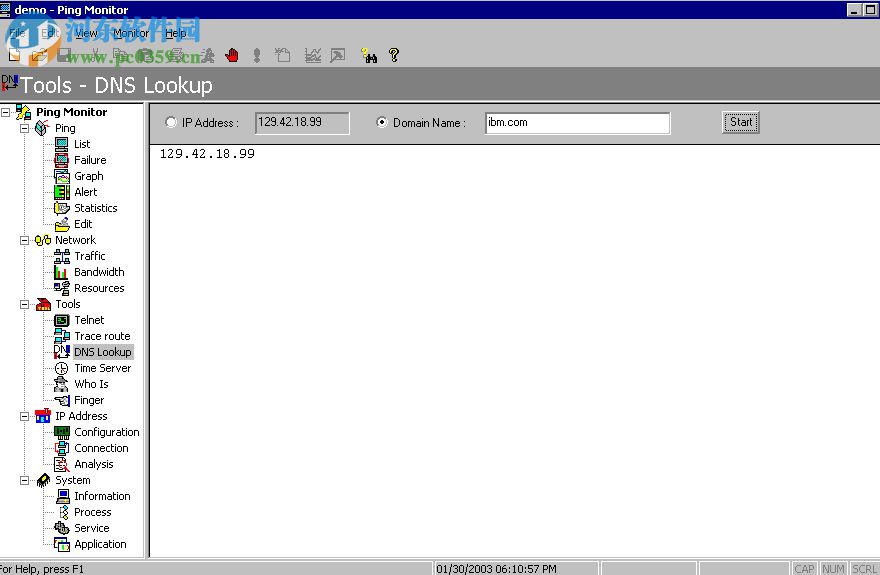Click the Resources icon under Network

[62, 288]
